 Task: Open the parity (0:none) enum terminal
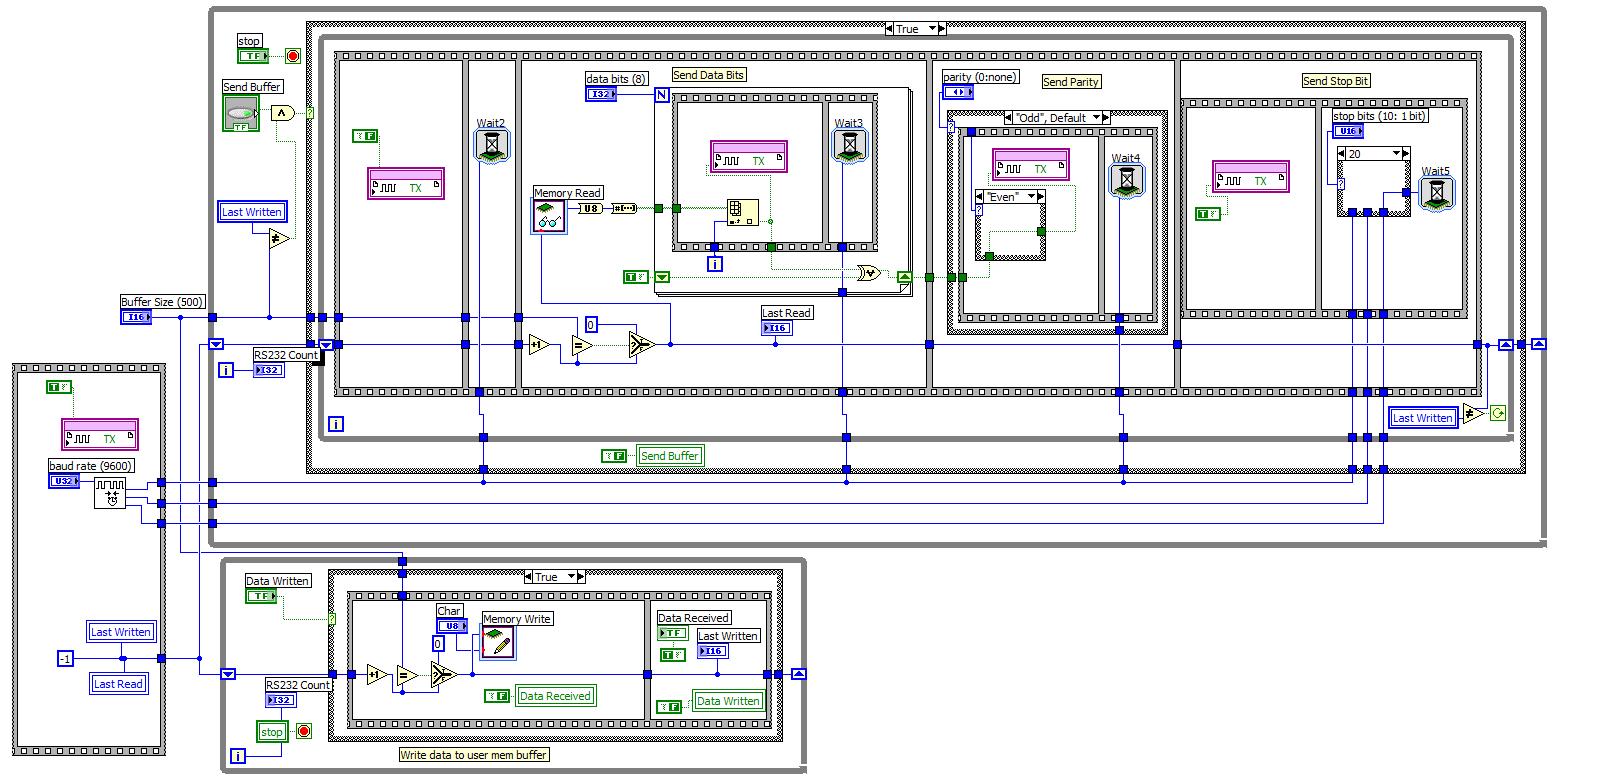coord(958,92)
